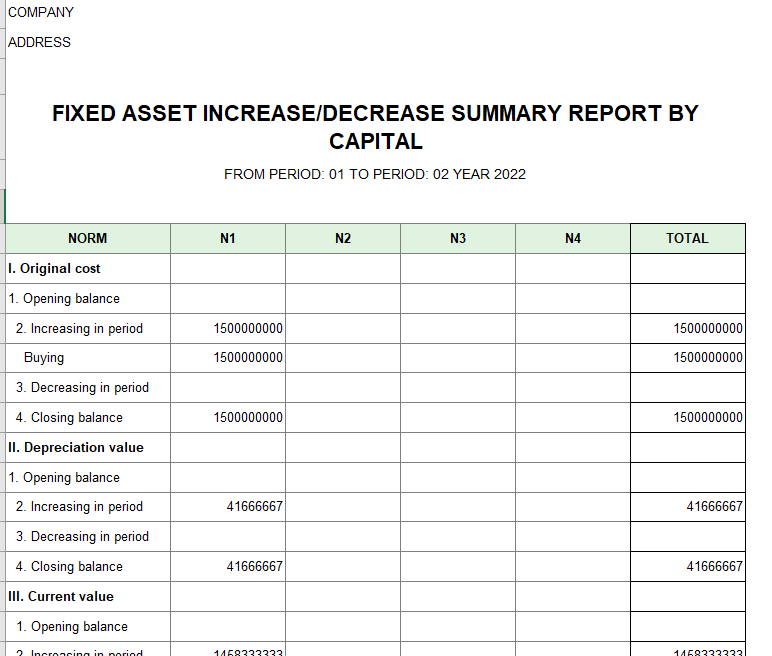Image resolution: width=772 pixels, height=656 pixels.
Task: Click the N1 column header
Action: (x=228, y=239)
